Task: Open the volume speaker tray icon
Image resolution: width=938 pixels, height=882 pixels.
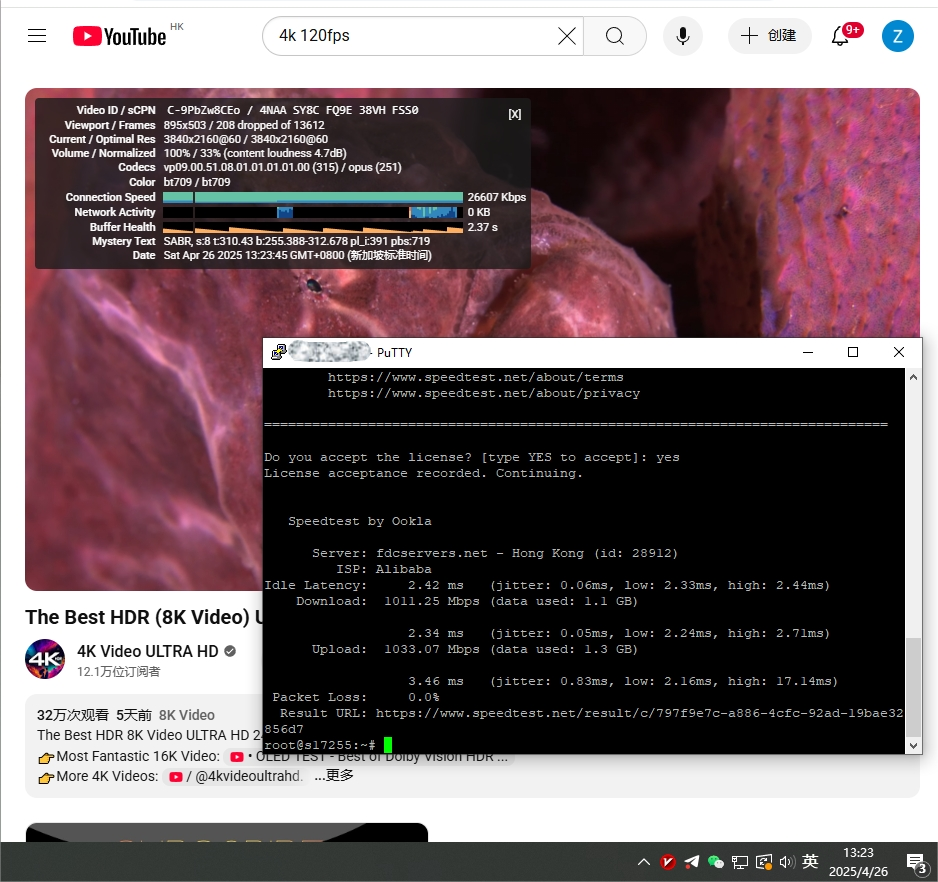Action: coord(787,862)
